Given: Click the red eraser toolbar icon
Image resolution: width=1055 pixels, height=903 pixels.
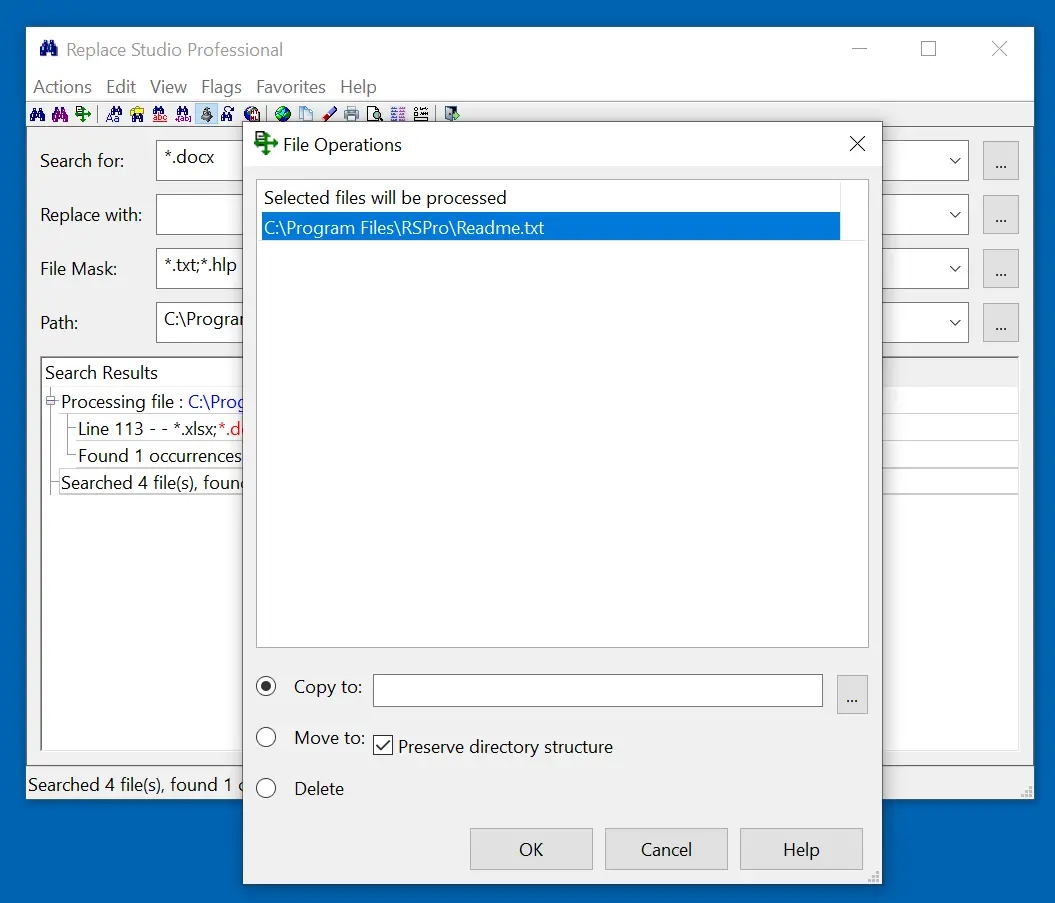Looking at the screenshot, I should (329, 114).
